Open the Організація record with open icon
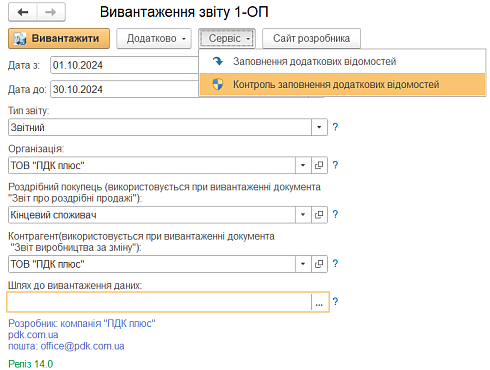Image resolution: width=490 pixels, height=370 pixels. 319,165
